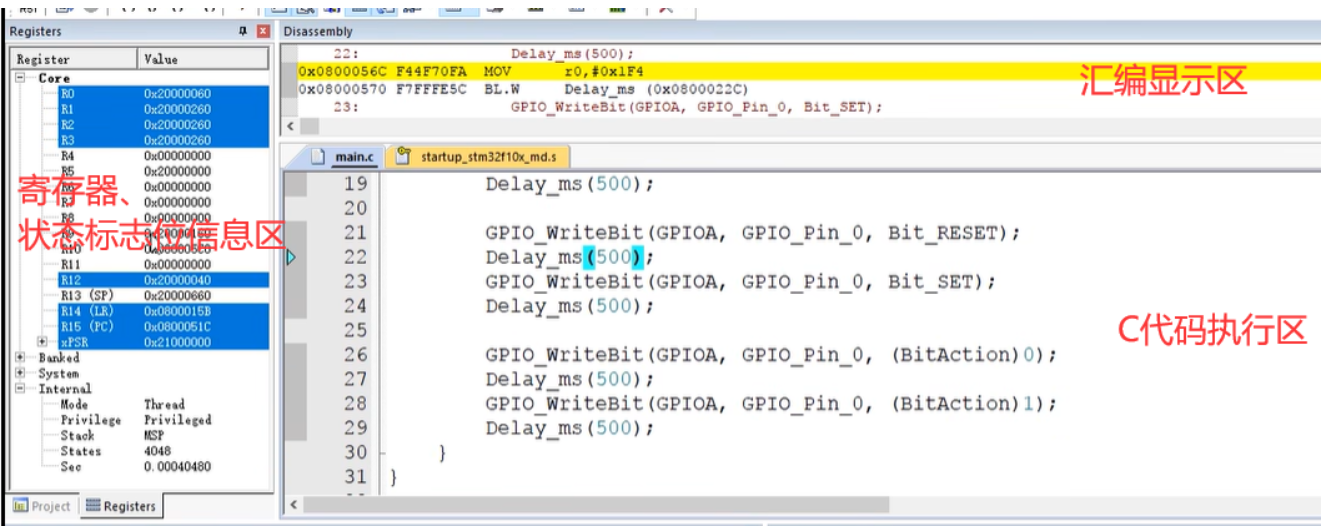This screenshot has height=527, width=1326.
Task: Click the Disassembly scroll-left arrow
Action: point(290,127)
